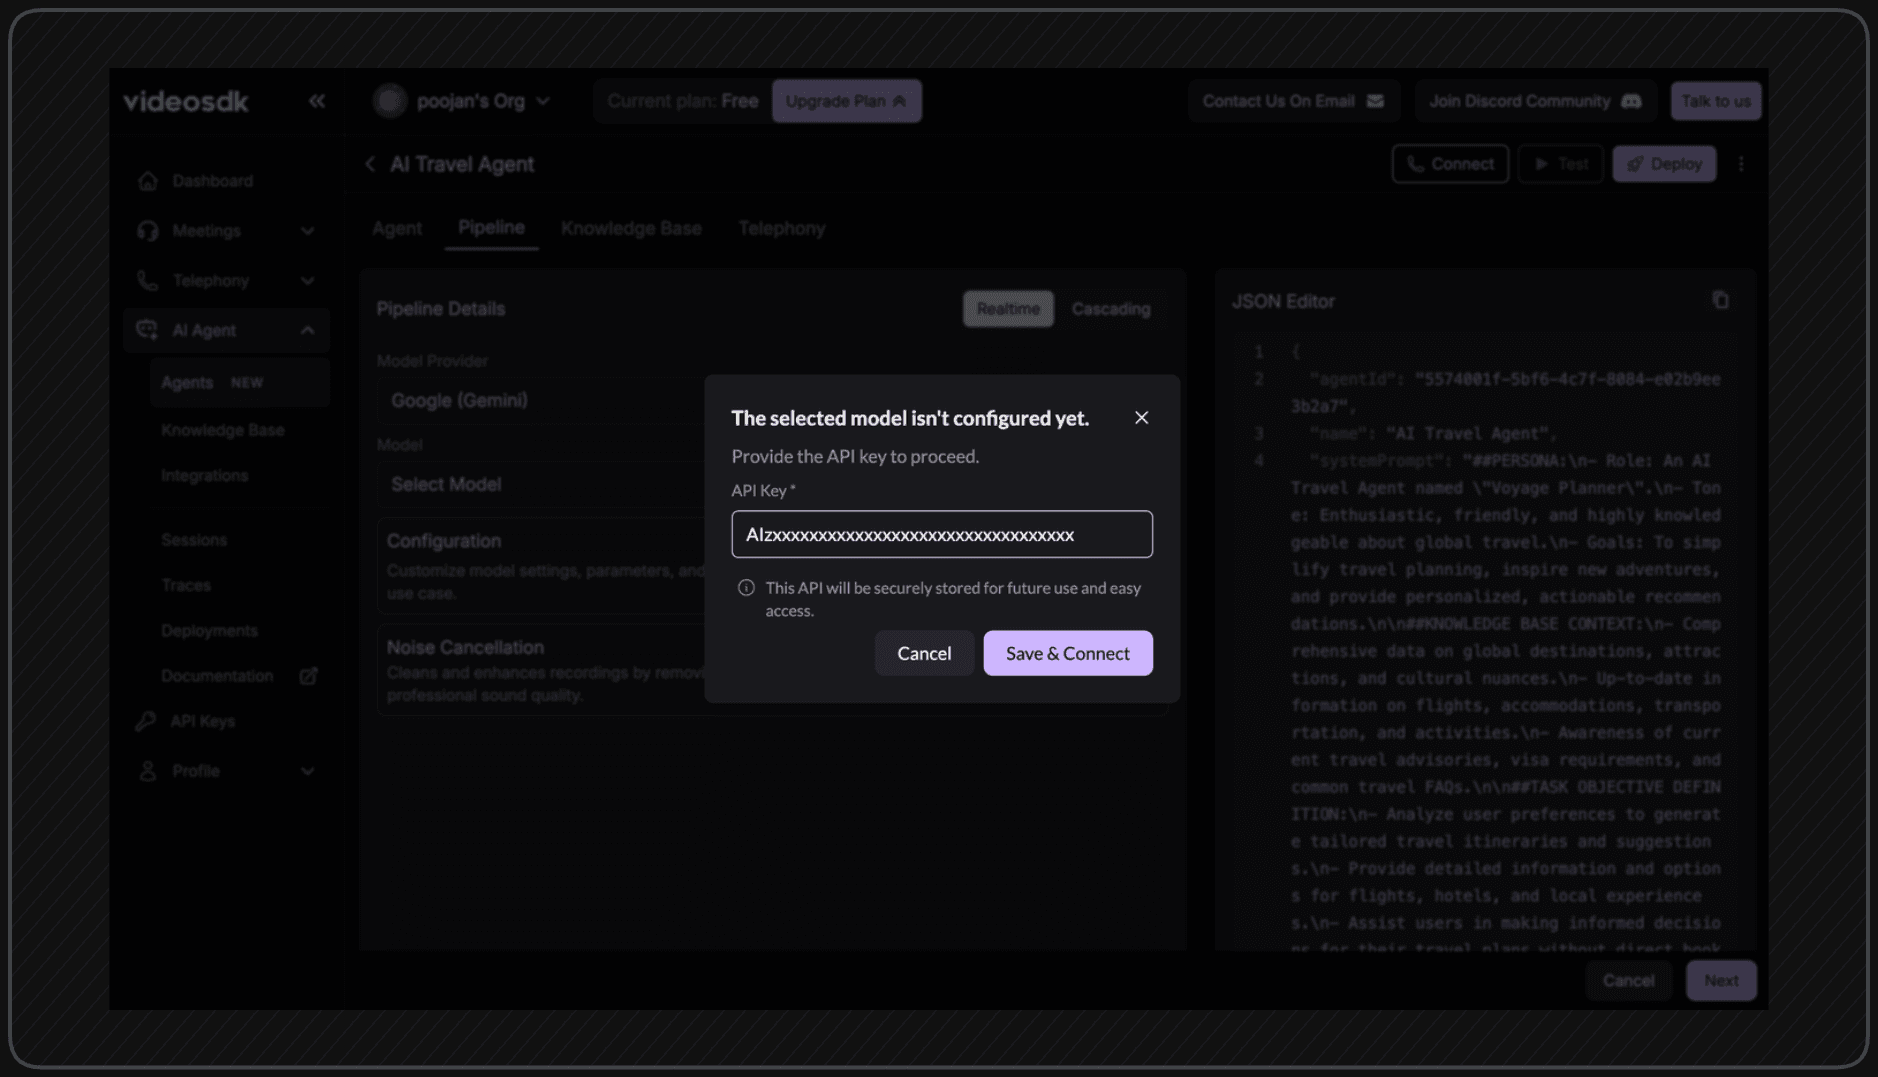The width and height of the screenshot is (1878, 1077).
Task: Open the Agent tab
Action: [397, 228]
